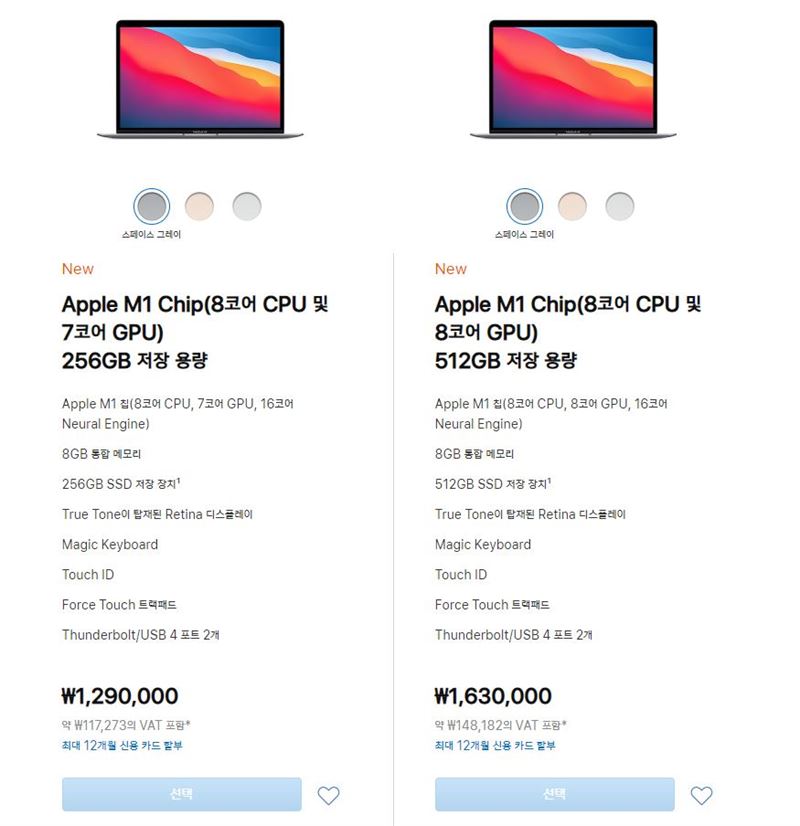Click the 512GB SSD footnote marker
This screenshot has width=800, height=826.
pos(549,480)
